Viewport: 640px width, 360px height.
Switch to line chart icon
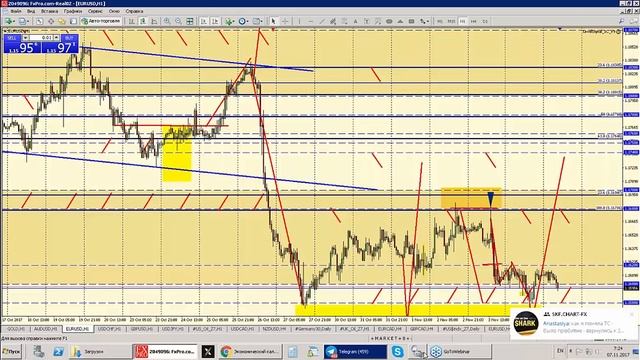pyautogui.click(x=154, y=21)
